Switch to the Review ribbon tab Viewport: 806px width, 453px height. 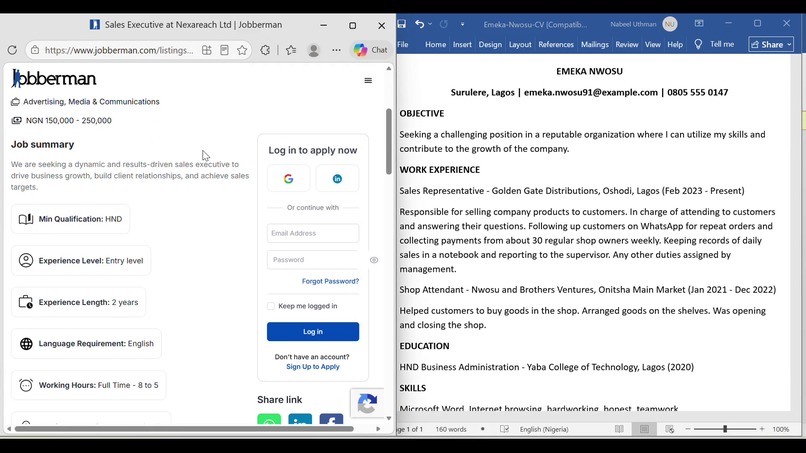click(x=627, y=45)
